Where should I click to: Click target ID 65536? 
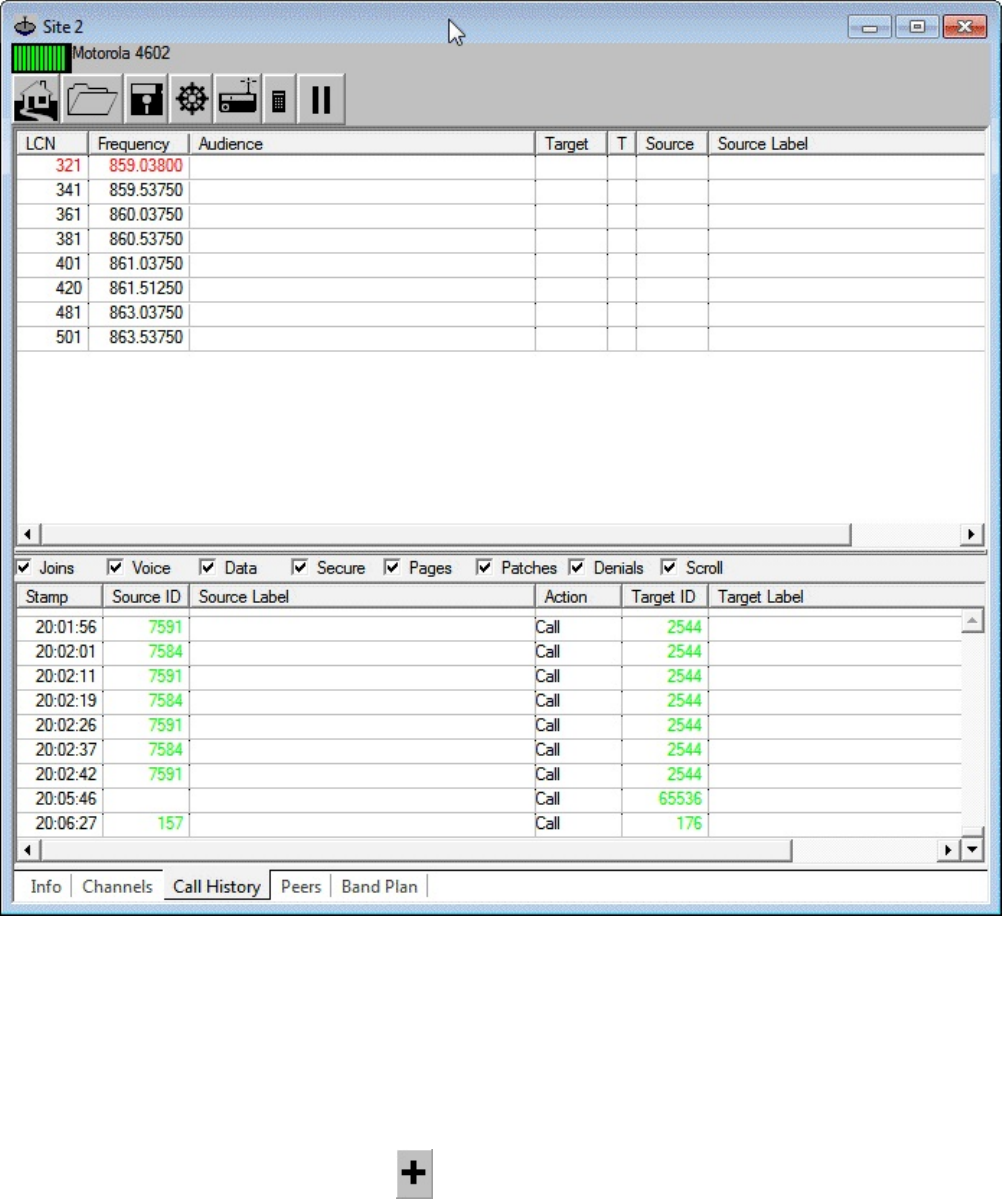[x=679, y=798]
